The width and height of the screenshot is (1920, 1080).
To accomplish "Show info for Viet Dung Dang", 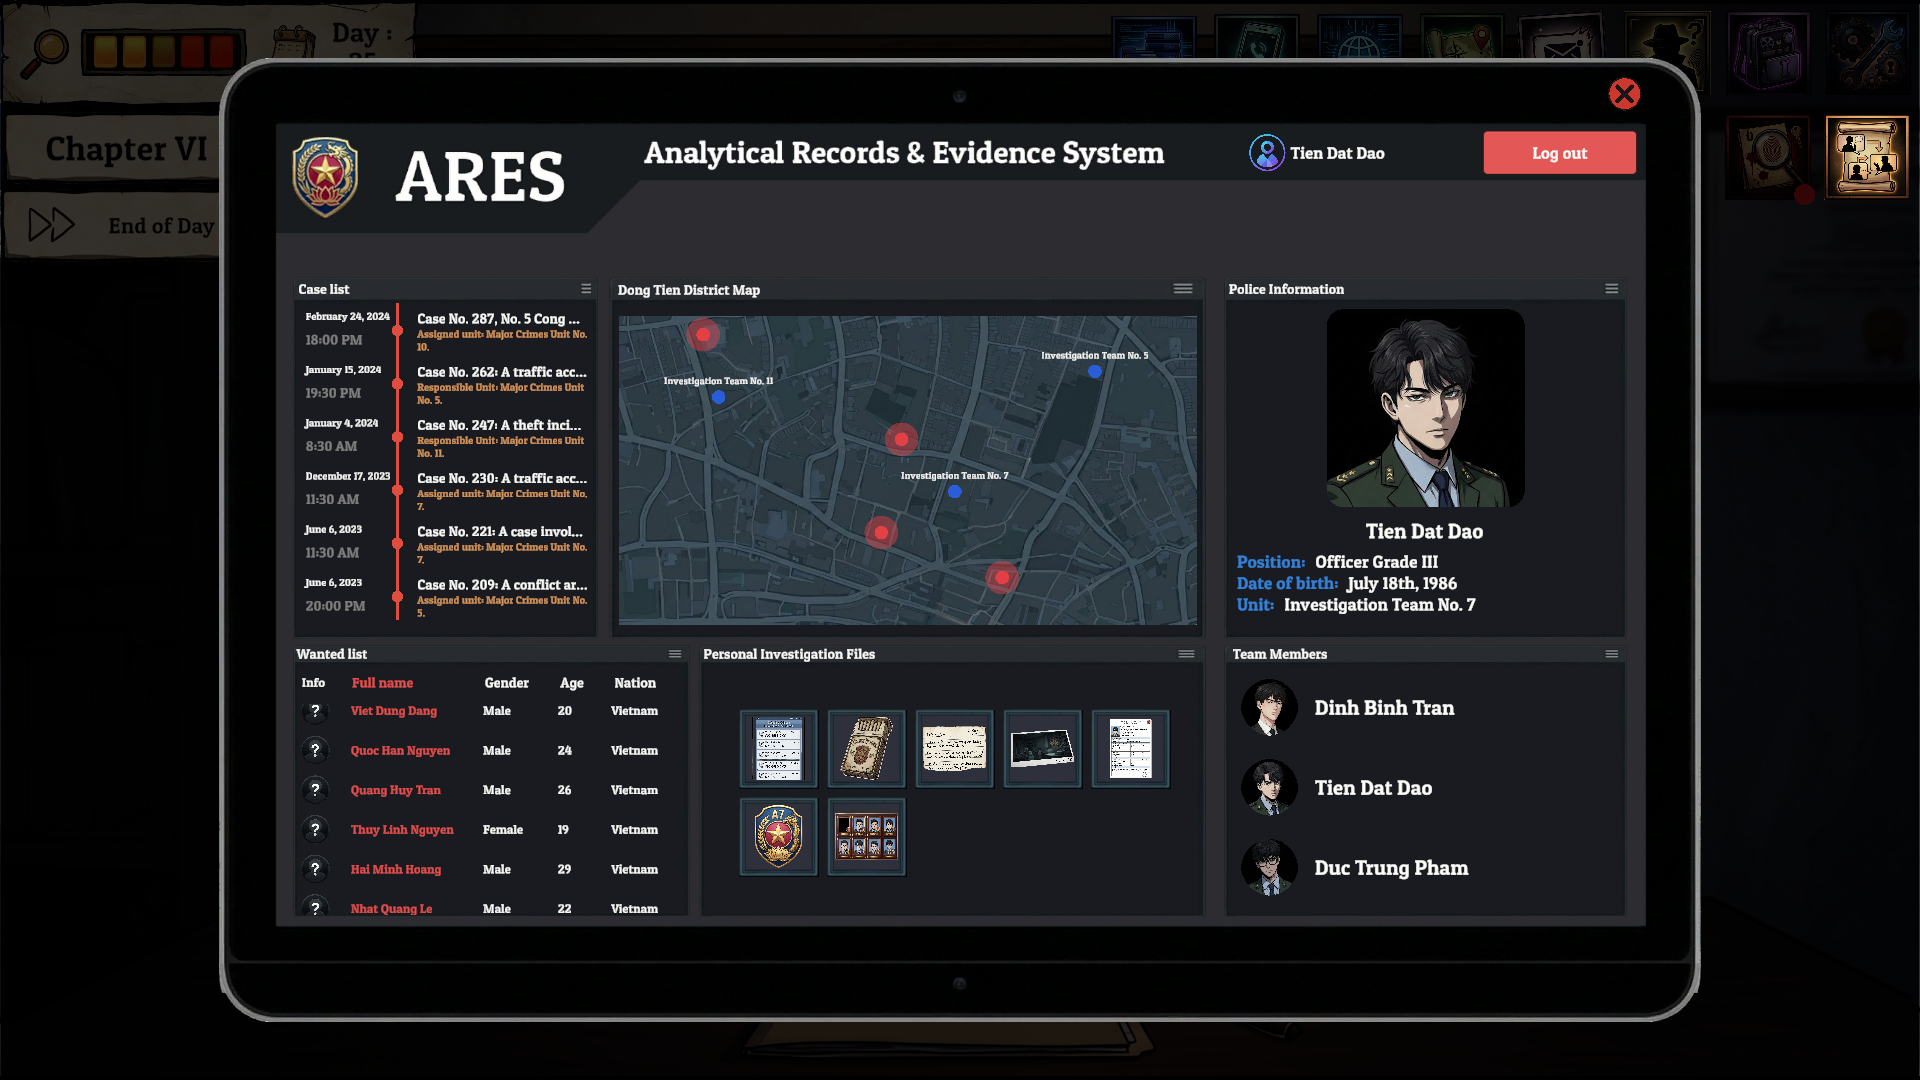I will [x=315, y=711].
